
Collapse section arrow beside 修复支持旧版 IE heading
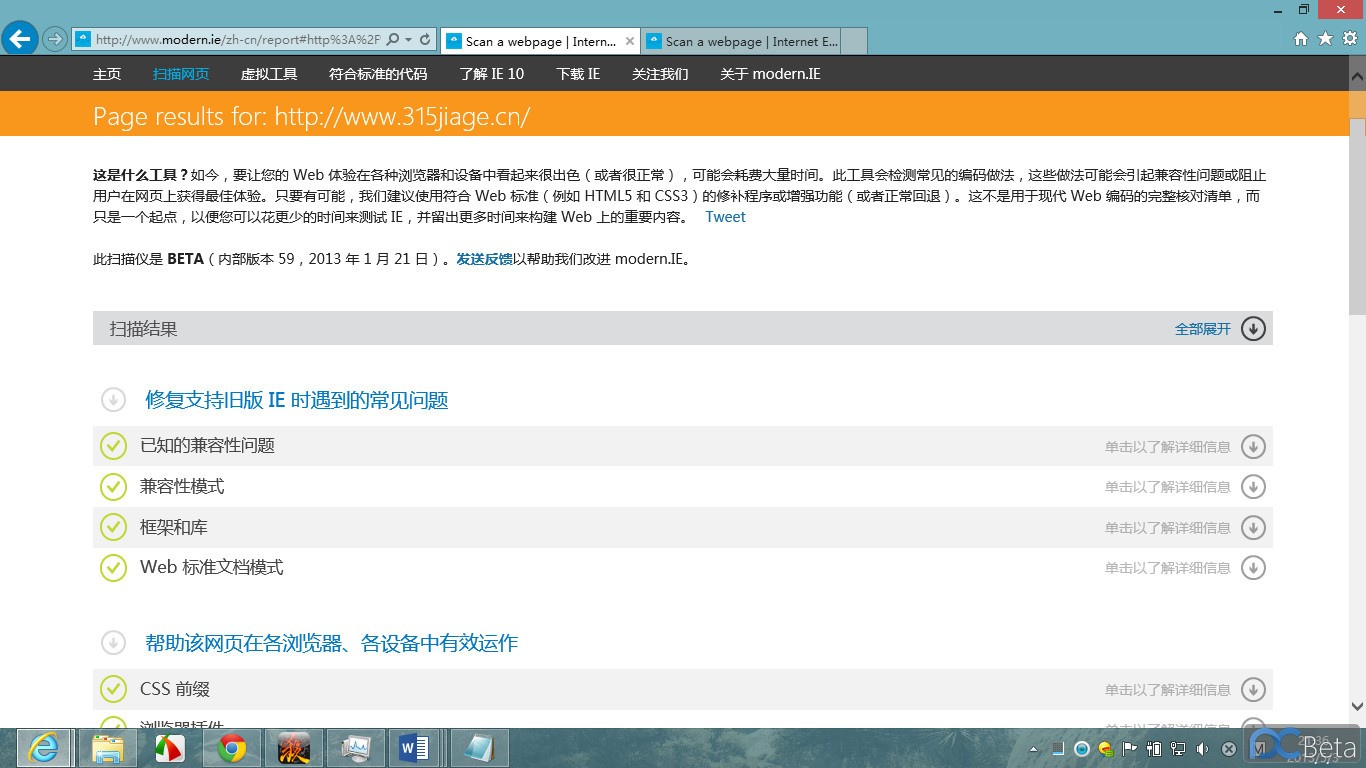click(x=113, y=400)
